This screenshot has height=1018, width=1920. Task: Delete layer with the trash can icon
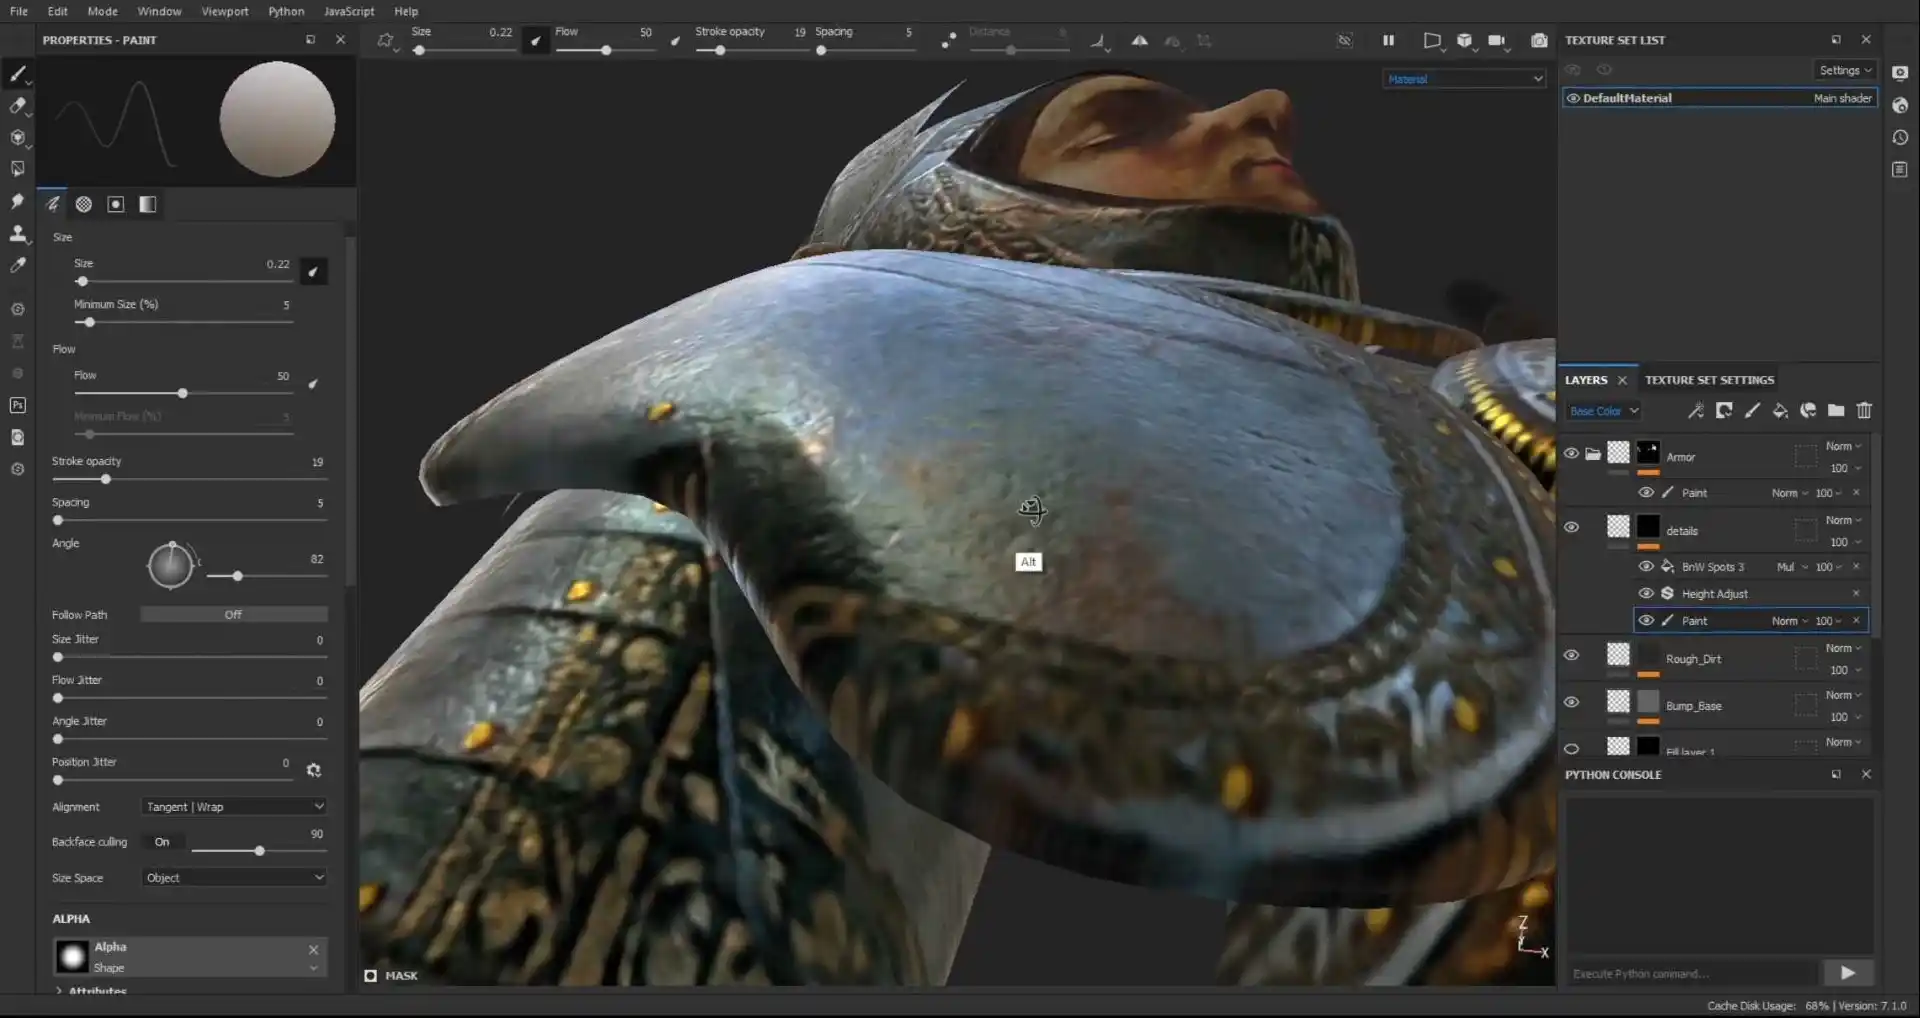pos(1864,410)
